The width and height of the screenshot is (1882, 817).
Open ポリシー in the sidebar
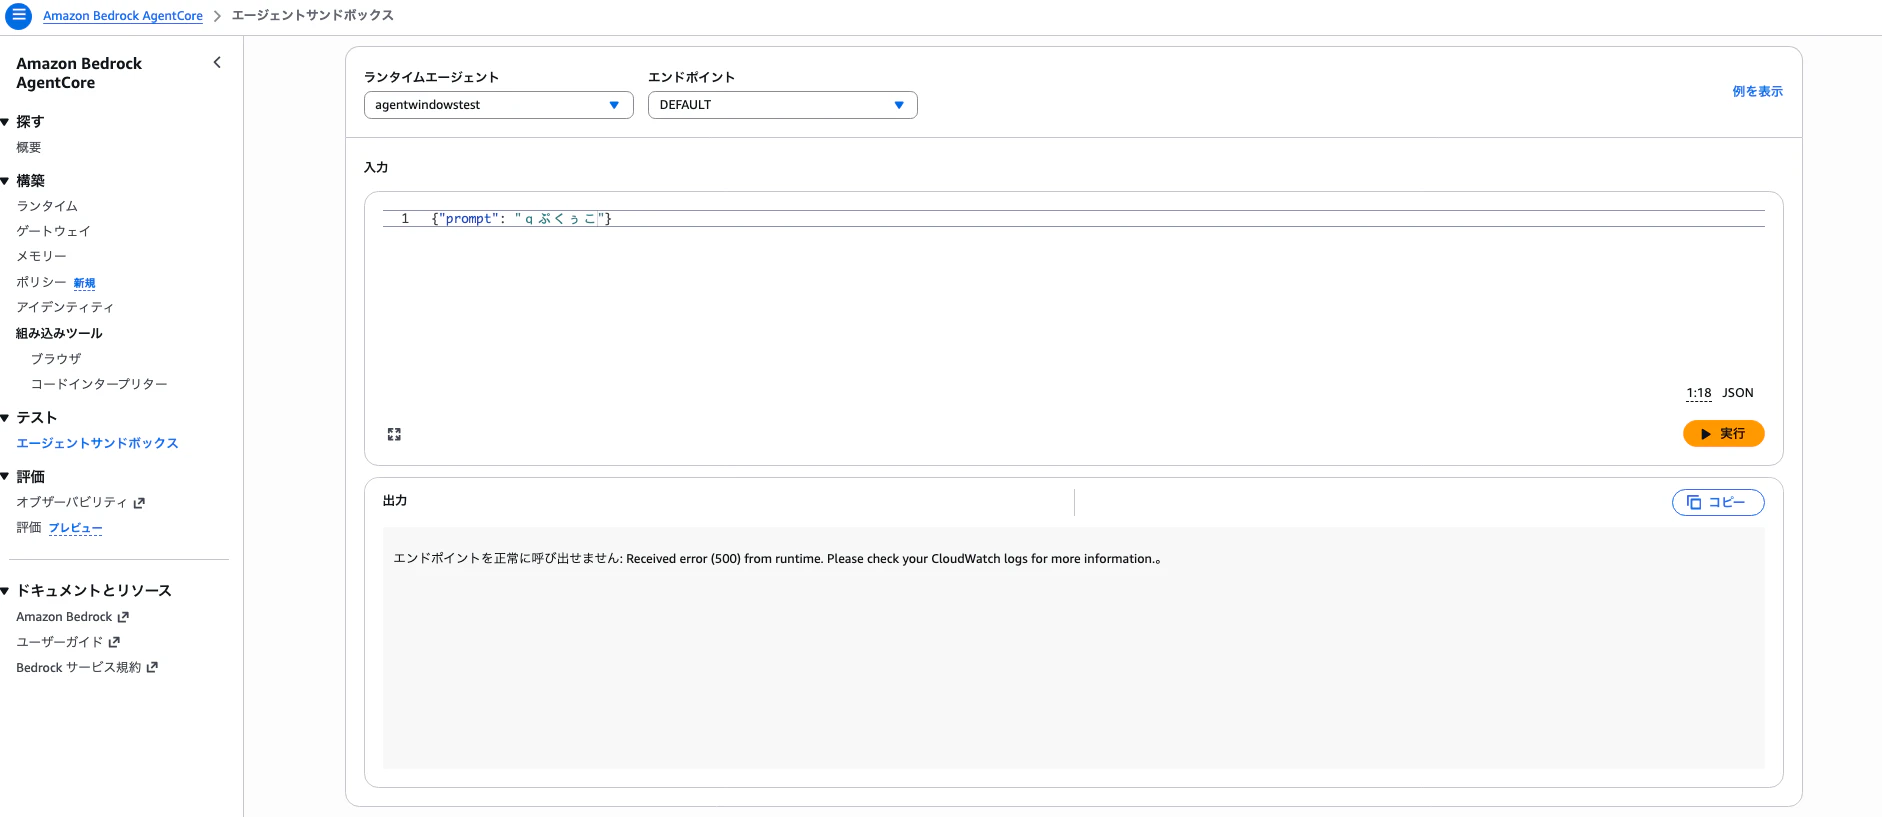click(41, 282)
